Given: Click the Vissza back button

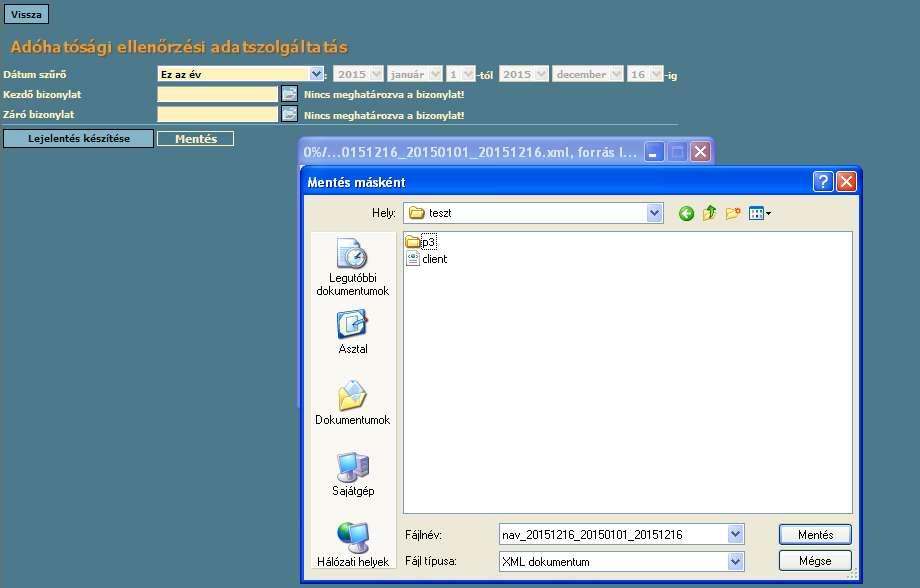Looking at the screenshot, I should pos(26,15).
